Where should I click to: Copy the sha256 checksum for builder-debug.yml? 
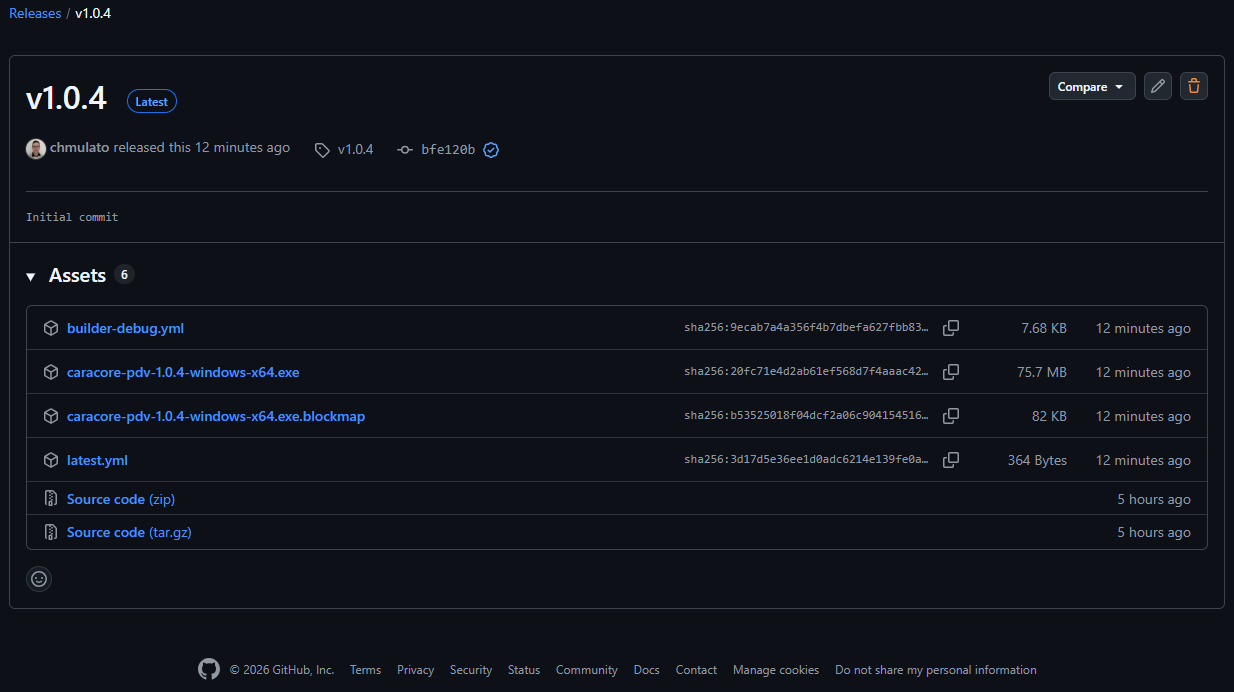click(x=950, y=327)
